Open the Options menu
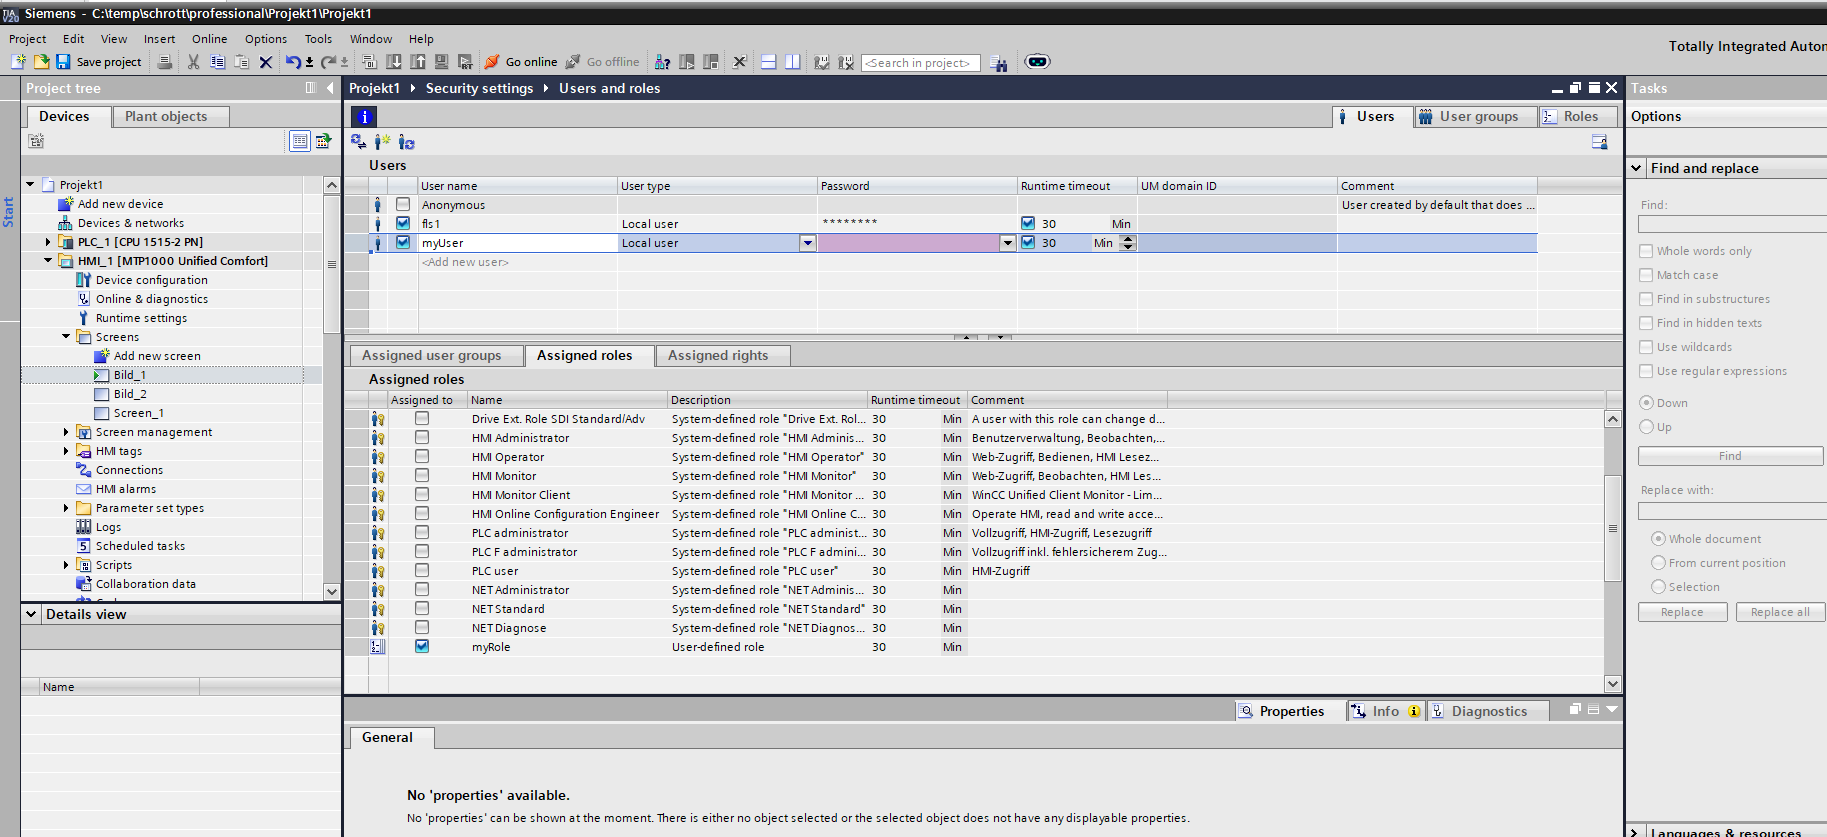Viewport: 1827px width, 837px height. tap(265, 39)
